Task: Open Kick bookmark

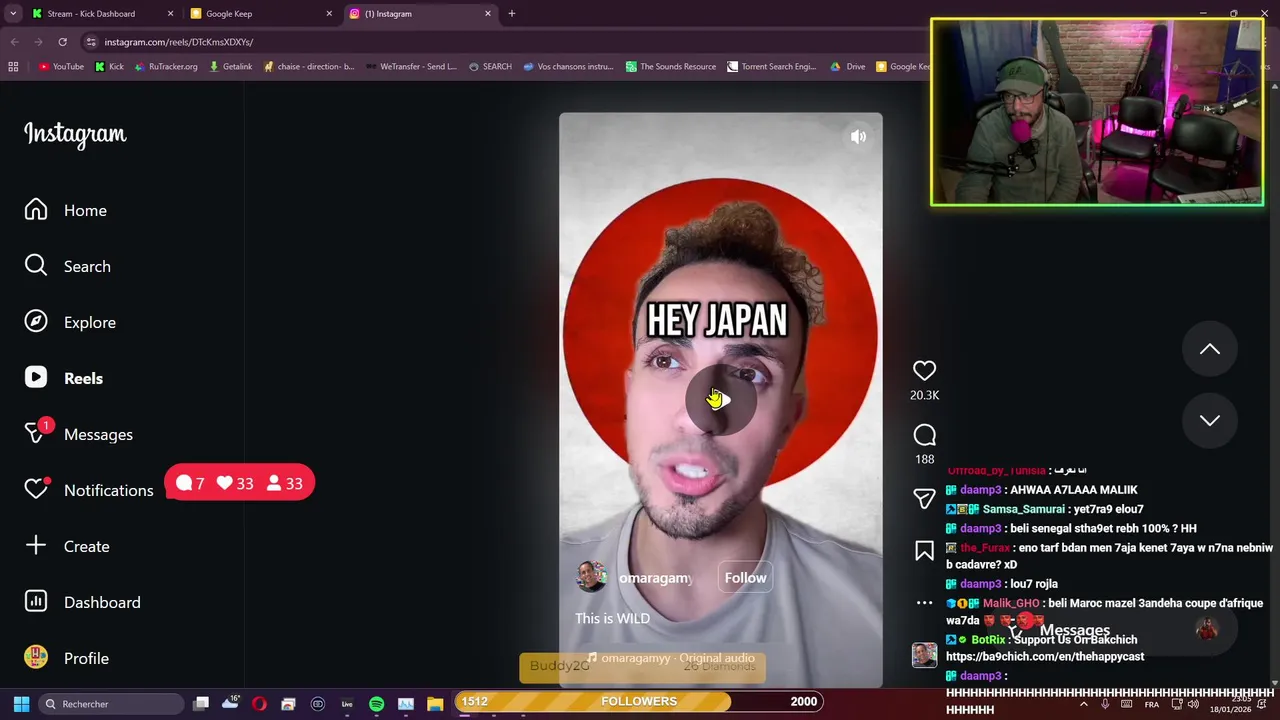Action: pos(109,67)
